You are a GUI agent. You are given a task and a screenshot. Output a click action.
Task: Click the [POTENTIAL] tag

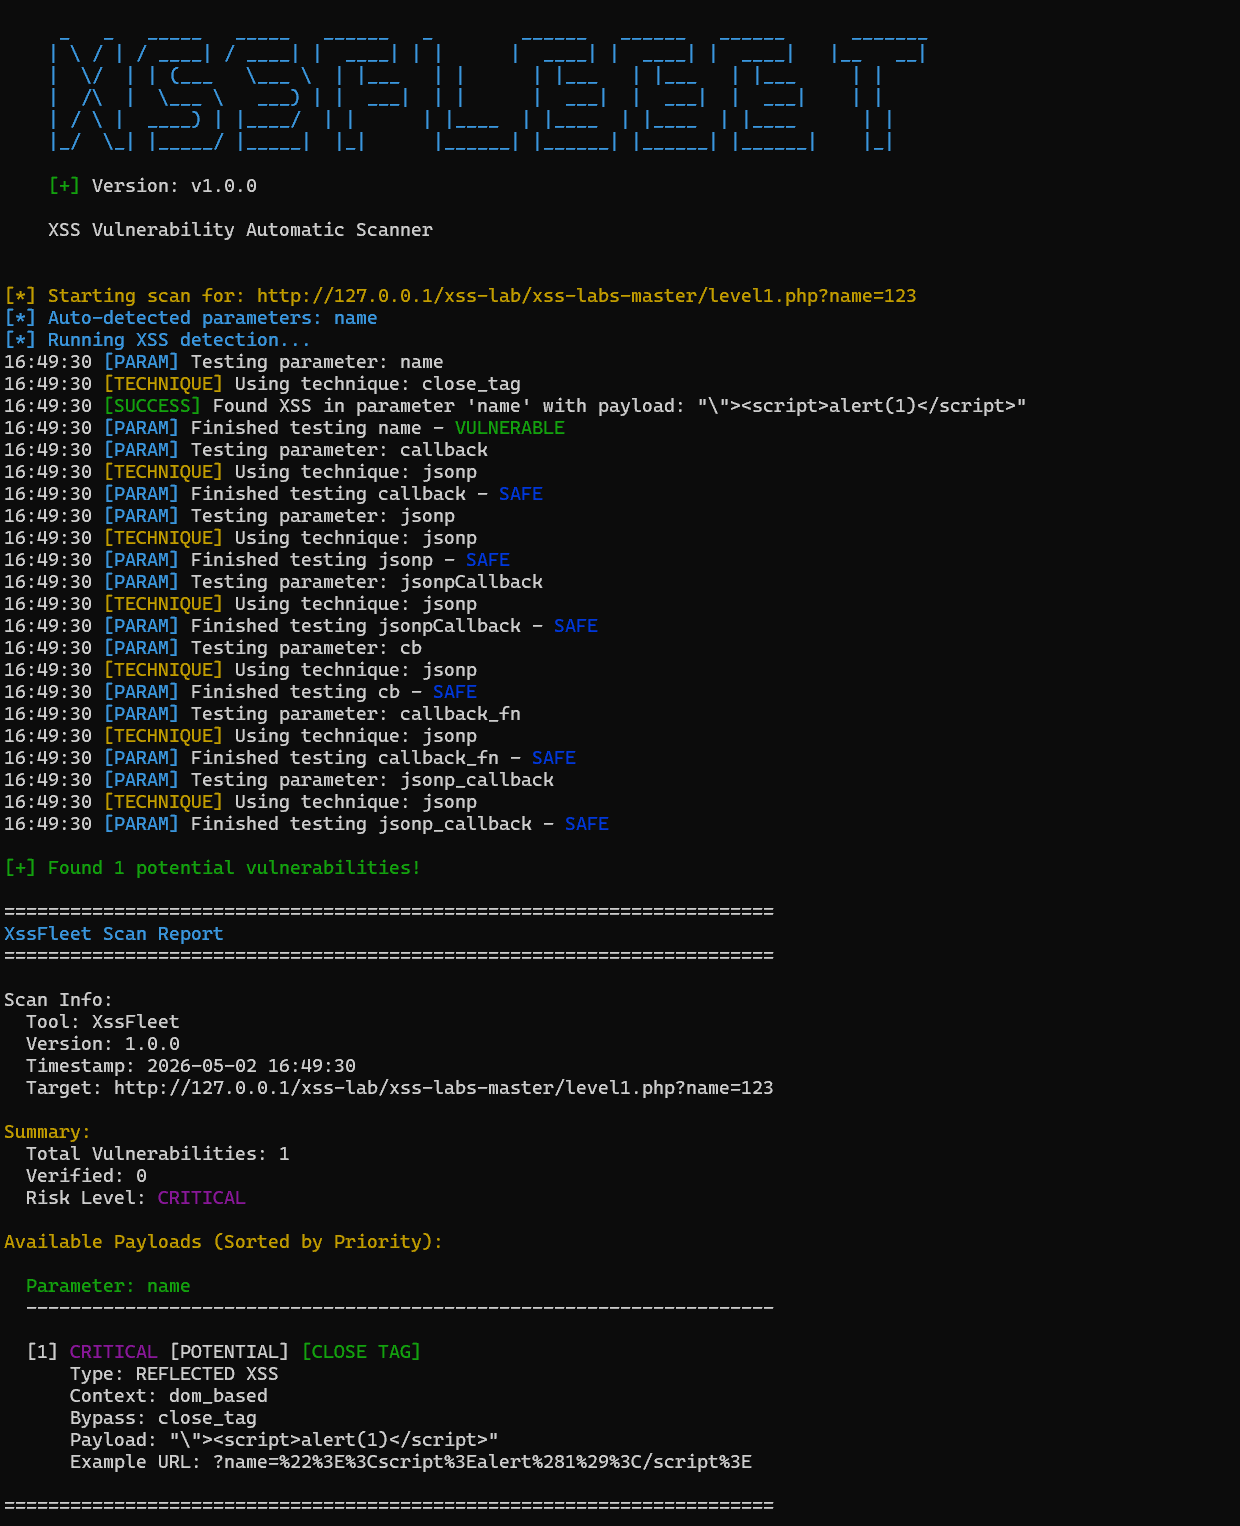[x=229, y=1352]
